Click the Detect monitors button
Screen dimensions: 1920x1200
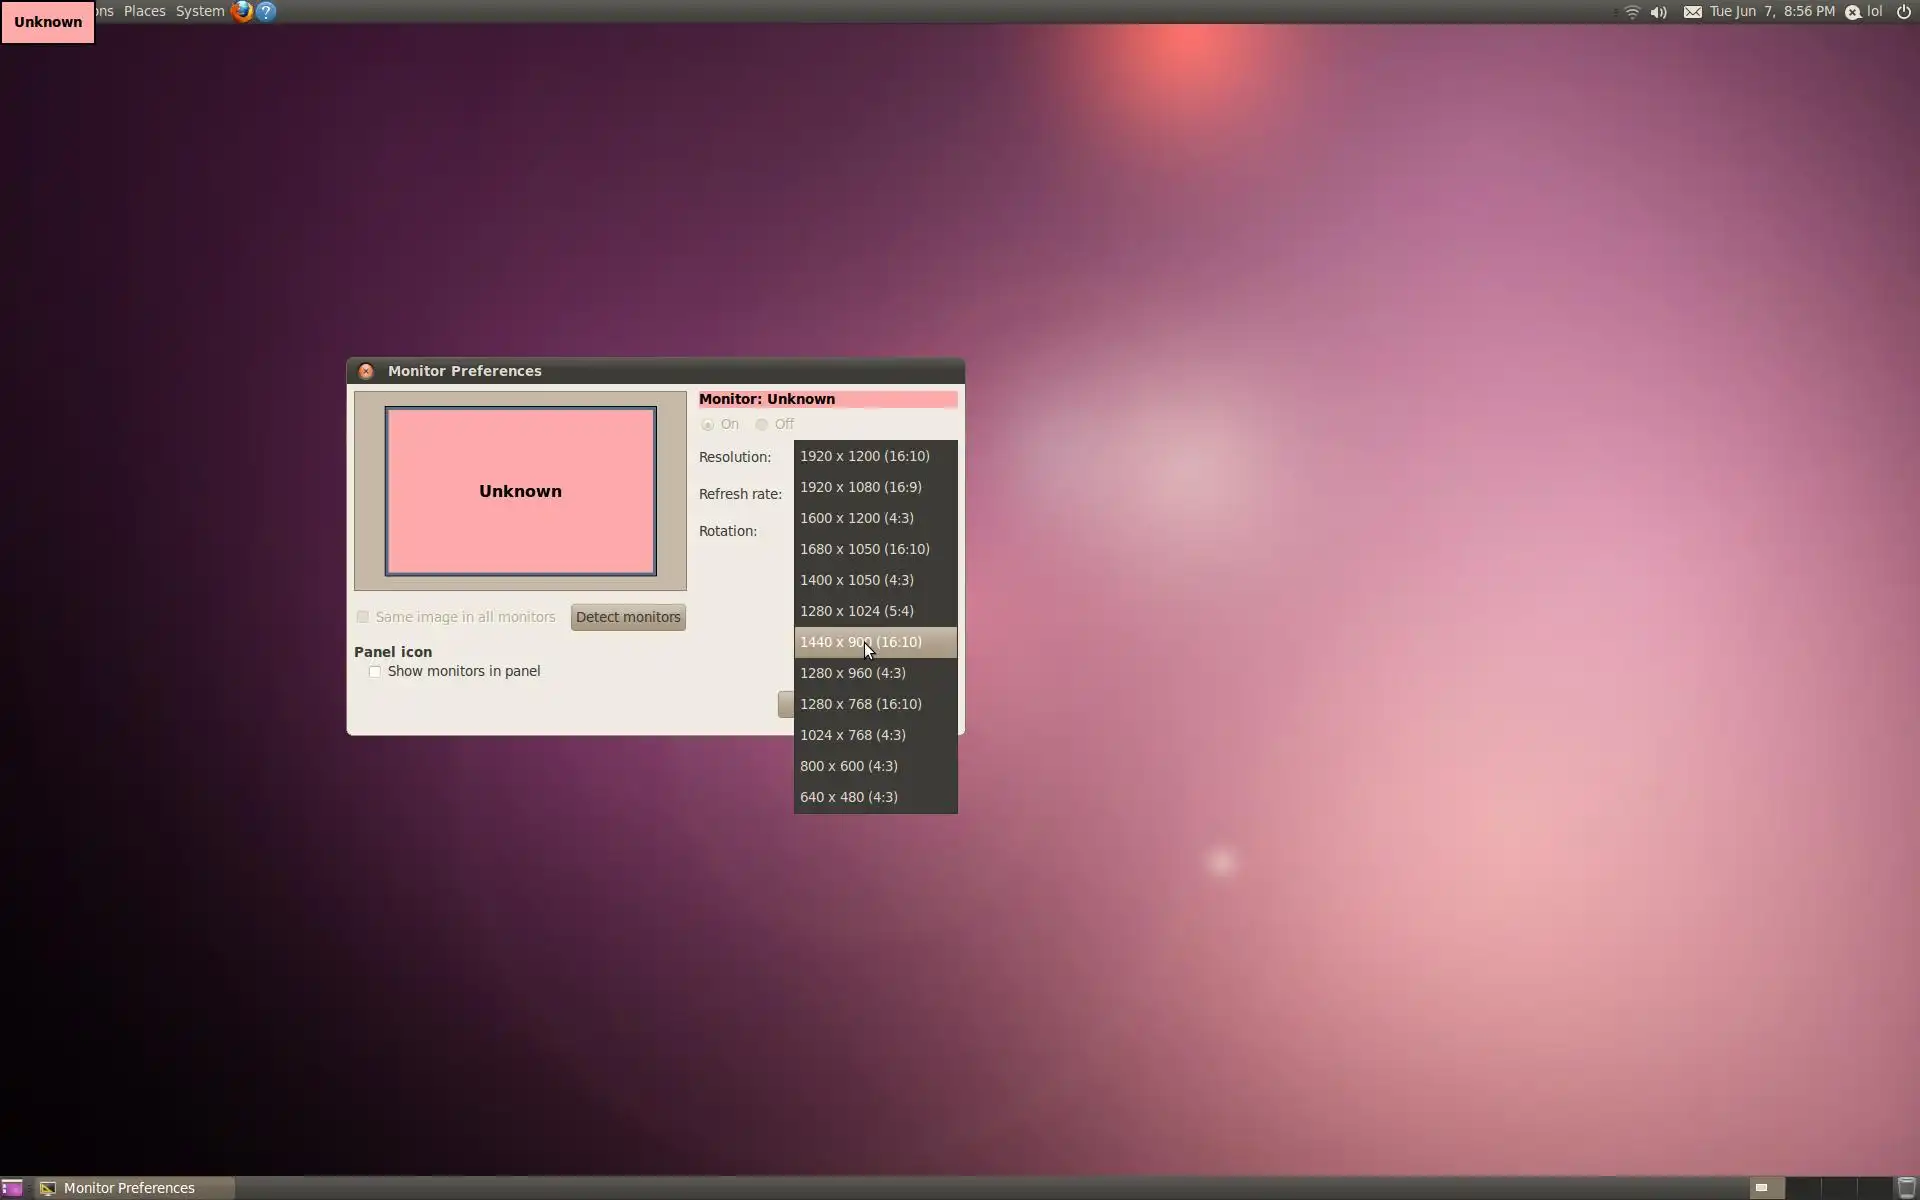tap(628, 617)
